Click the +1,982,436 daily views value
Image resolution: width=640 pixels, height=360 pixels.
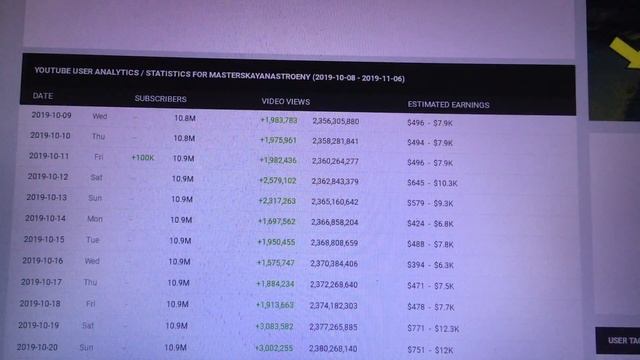pos(278,160)
